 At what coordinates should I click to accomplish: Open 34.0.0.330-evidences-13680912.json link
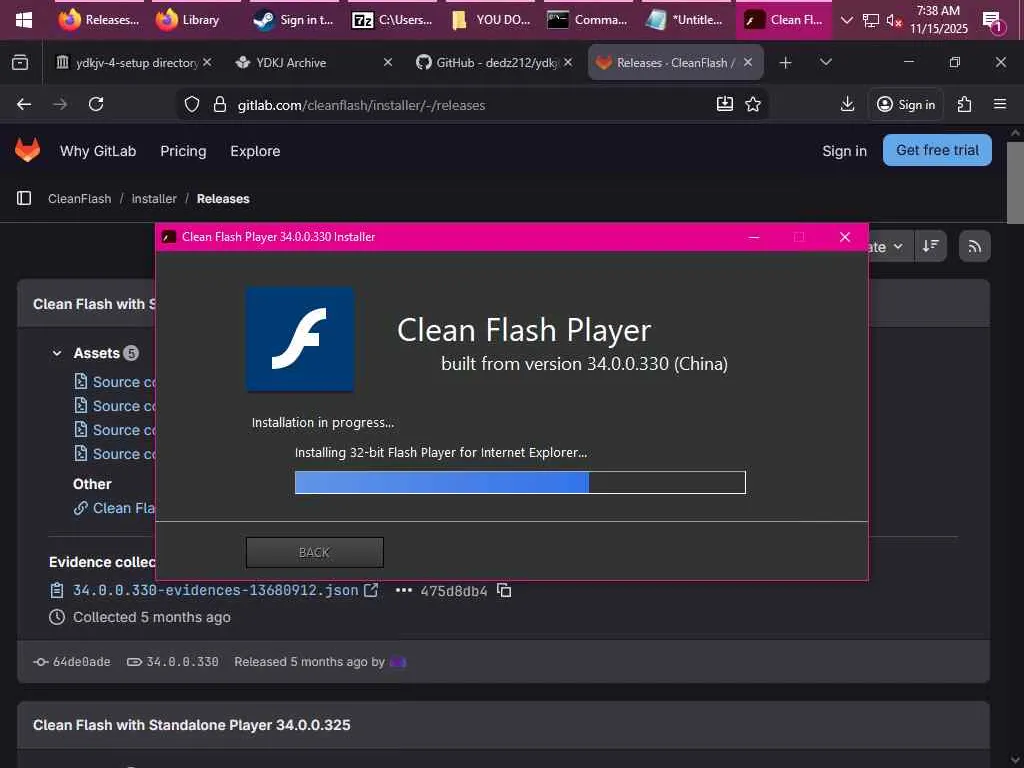click(x=215, y=590)
